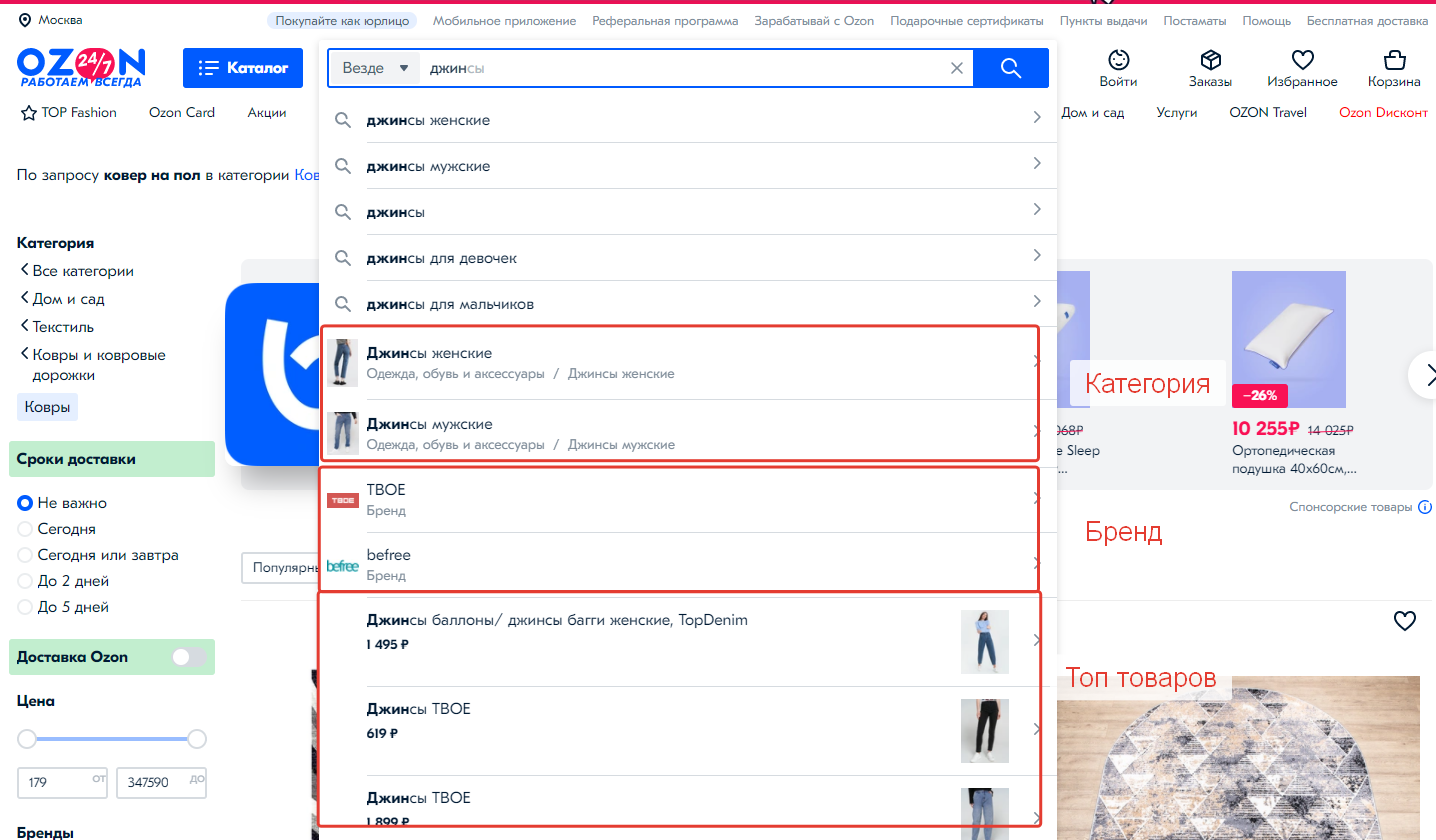The height and width of the screenshot is (840, 1436).
Task: Click the magnifier icon beside джинсы женские suggestion
Action: [343, 120]
